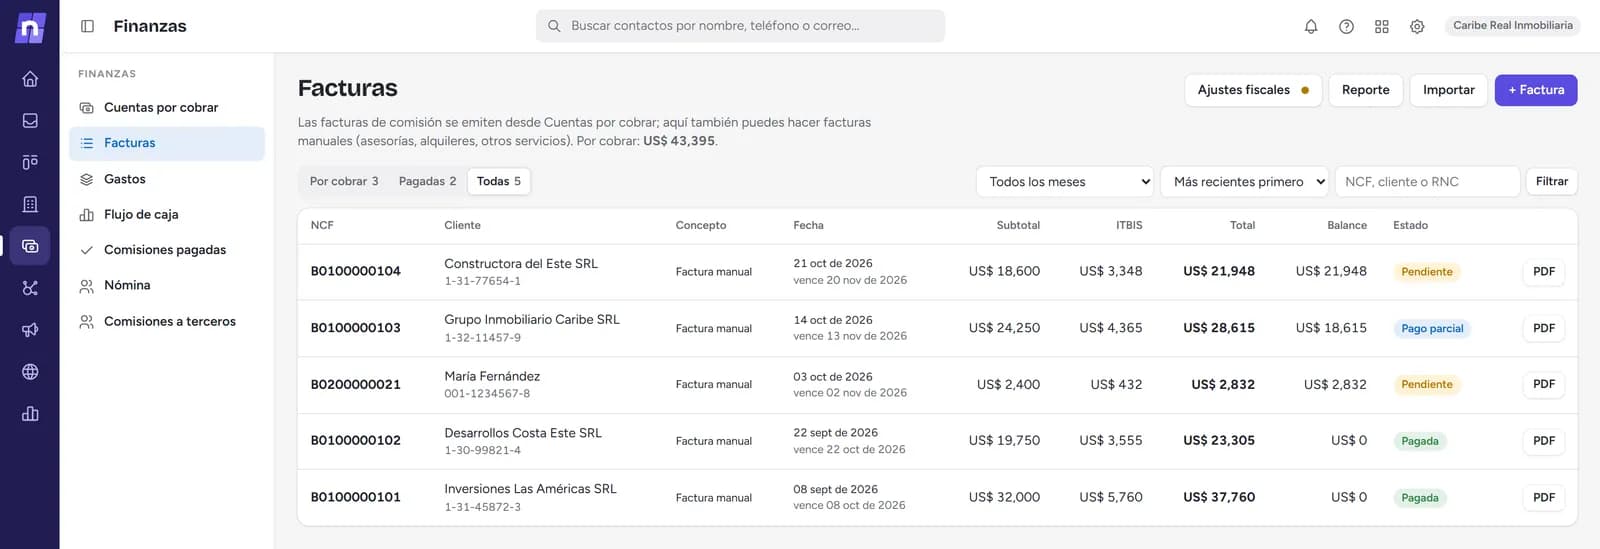Click the Pago parcial status badge
Screen dimensions: 1600x549
[1432, 328]
